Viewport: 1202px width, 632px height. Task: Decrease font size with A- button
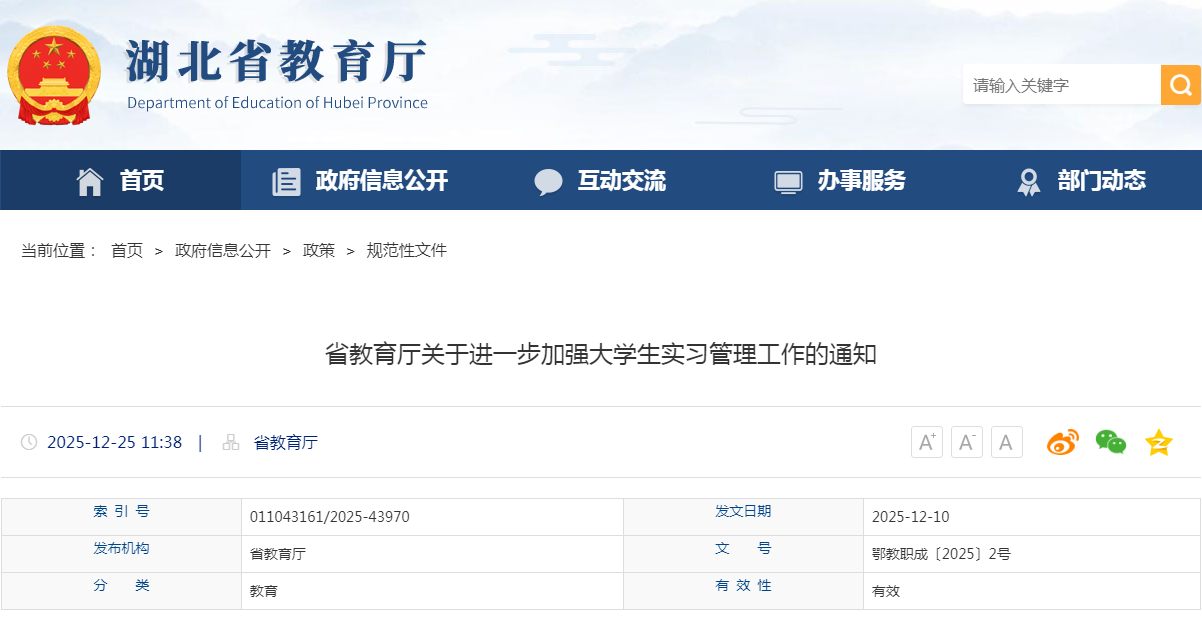pyautogui.click(x=966, y=442)
